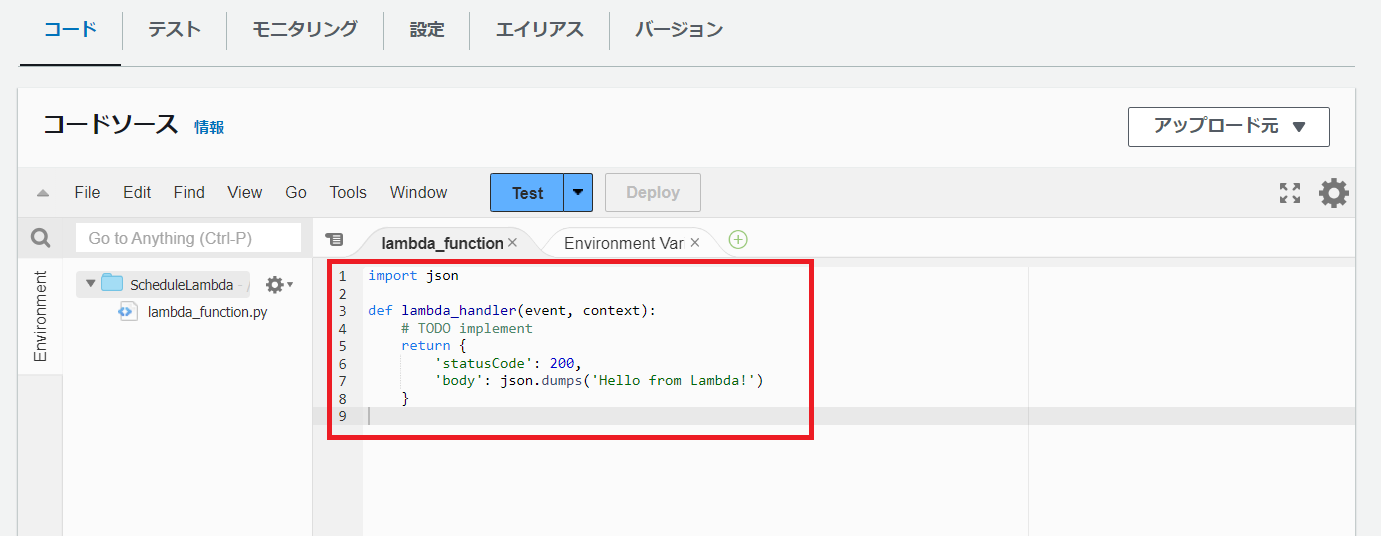Screen dimensions: 1381x536
Task: Collapse the menu bar with up arrow
Action: click(43, 193)
